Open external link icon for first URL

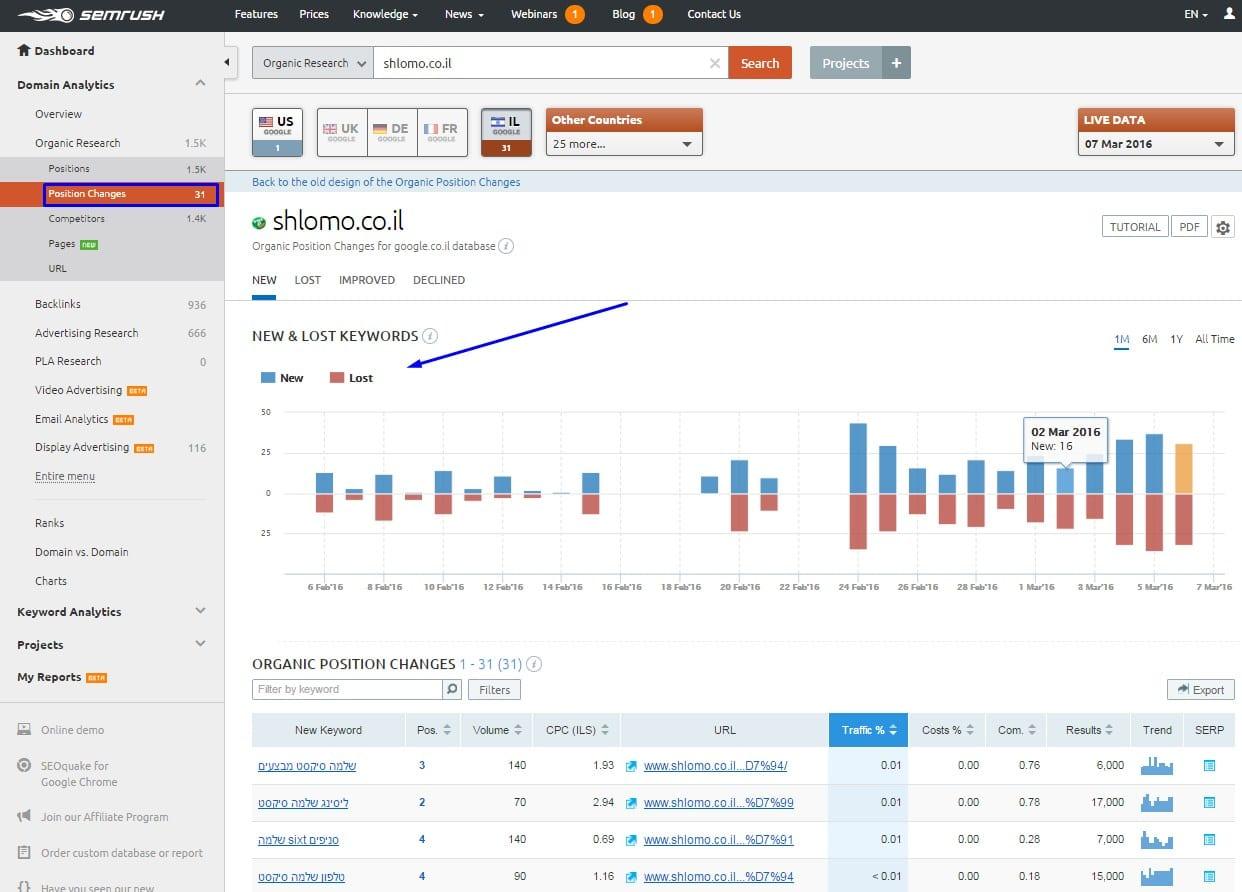[631, 767]
